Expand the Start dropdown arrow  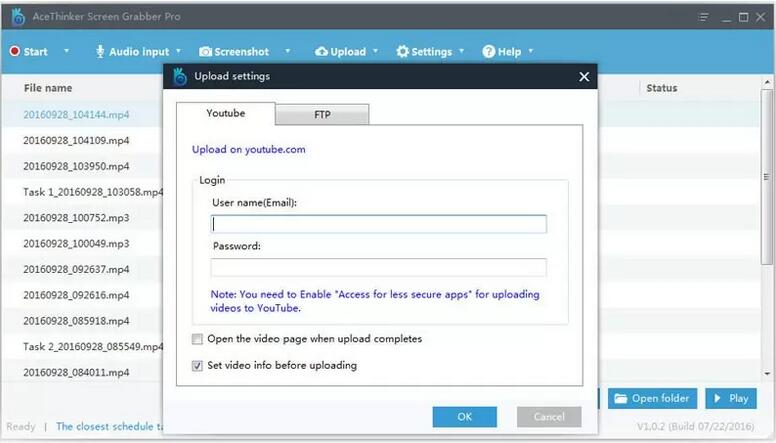pos(66,51)
